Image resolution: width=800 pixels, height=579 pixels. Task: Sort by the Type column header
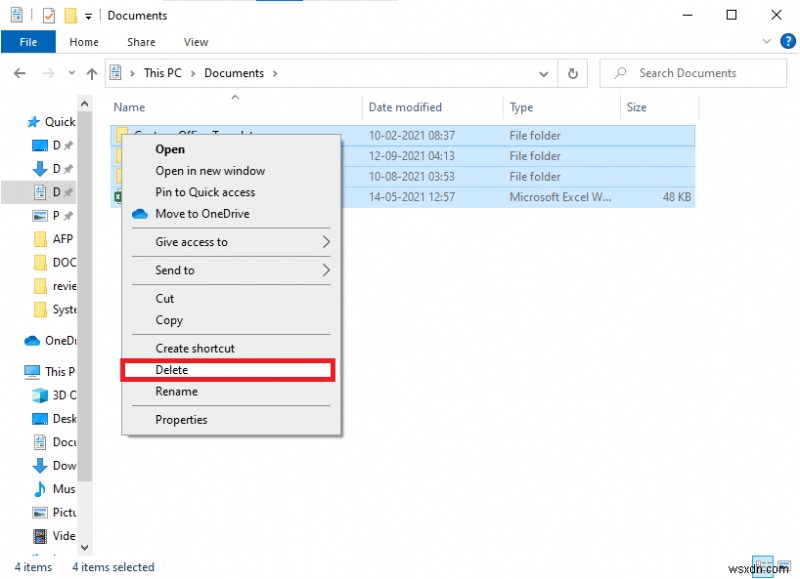coord(521,107)
